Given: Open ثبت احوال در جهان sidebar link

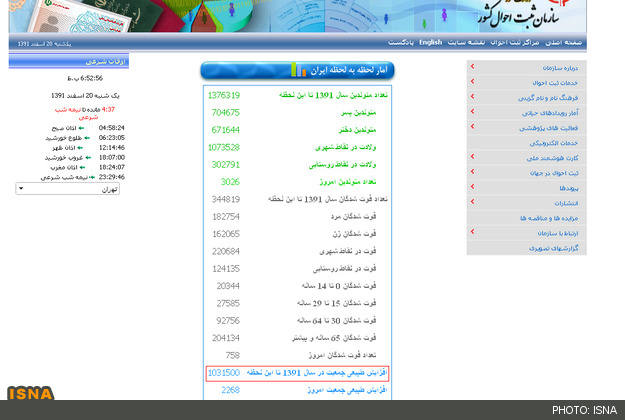Looking at the screenshot, I should [554, 173].
